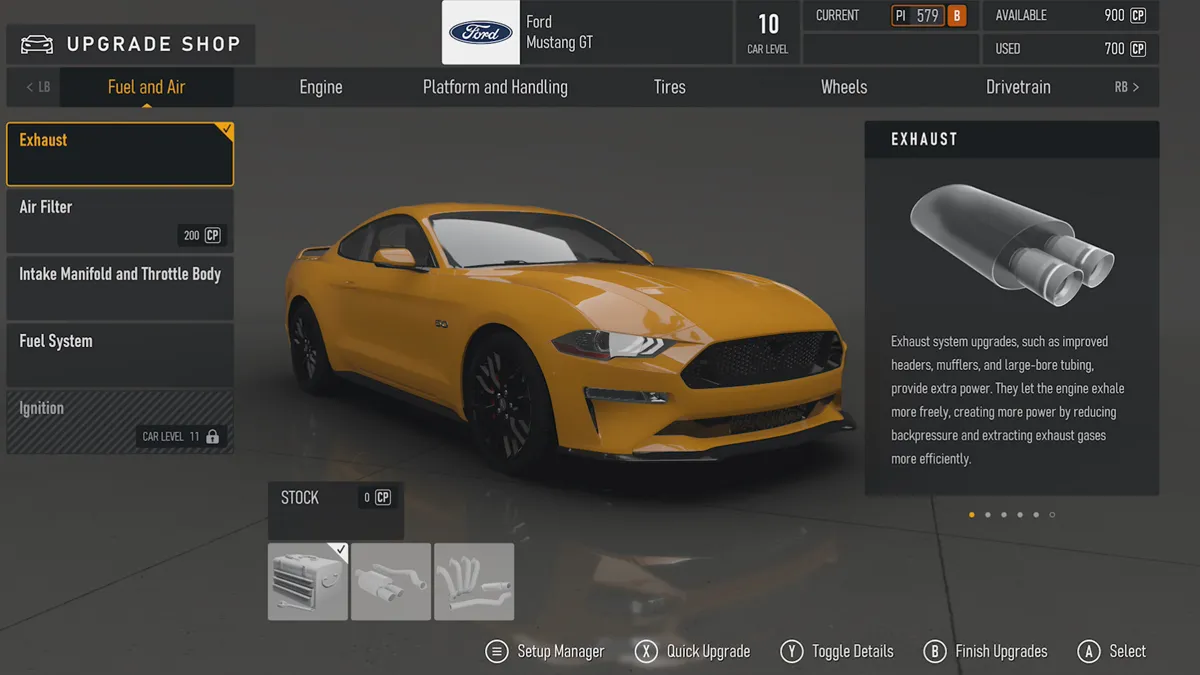Select the Air Filter upgrade category
The image size is (1200, 675).
pyautogui.click(x=120, y=221)
